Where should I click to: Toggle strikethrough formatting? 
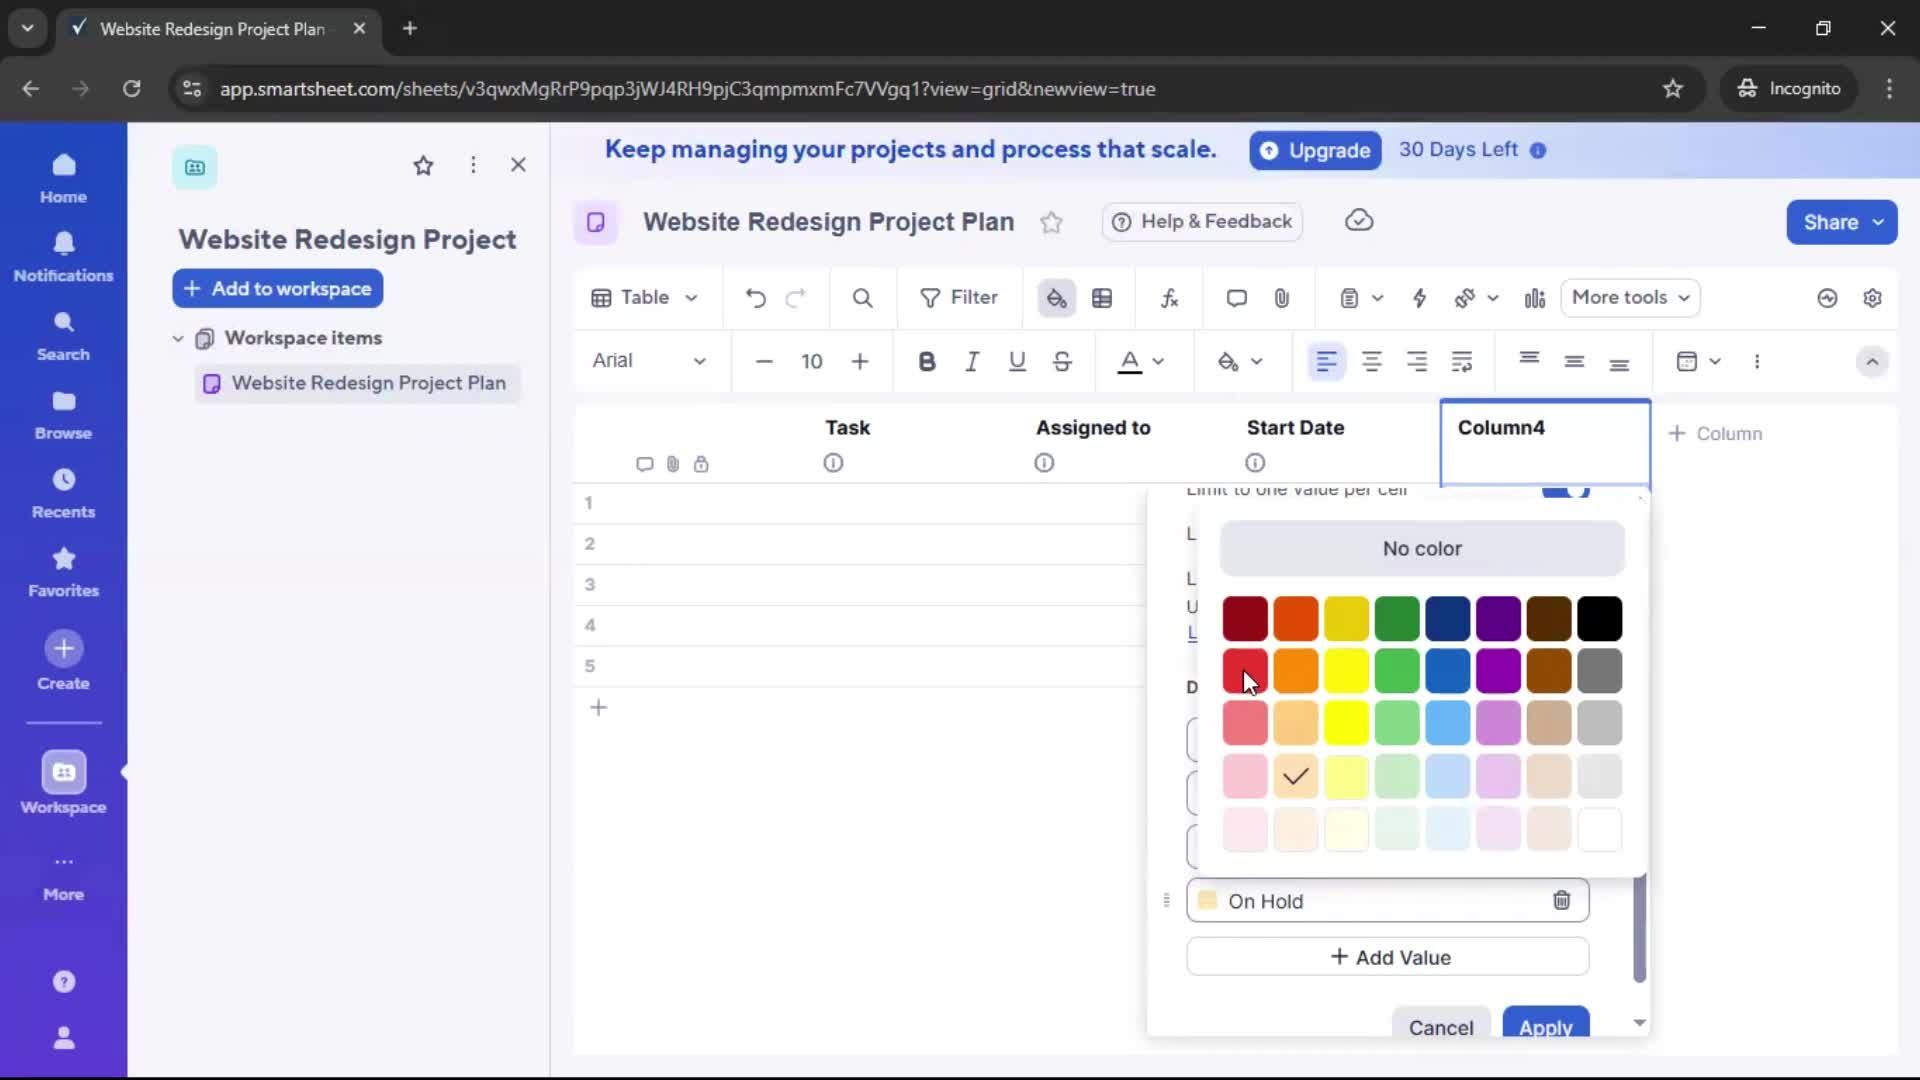point(1062,362)
